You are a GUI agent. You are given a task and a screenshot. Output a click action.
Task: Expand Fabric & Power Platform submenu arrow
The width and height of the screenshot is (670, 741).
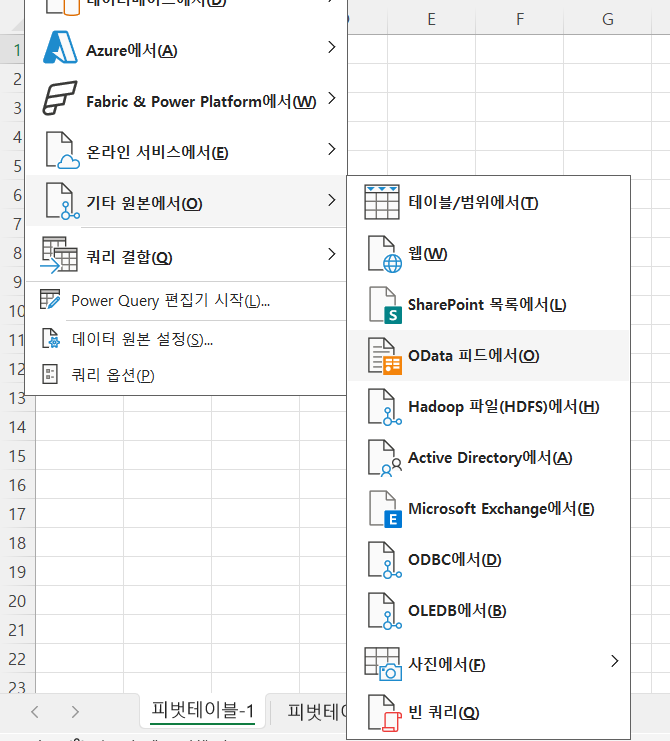(332, 98)
